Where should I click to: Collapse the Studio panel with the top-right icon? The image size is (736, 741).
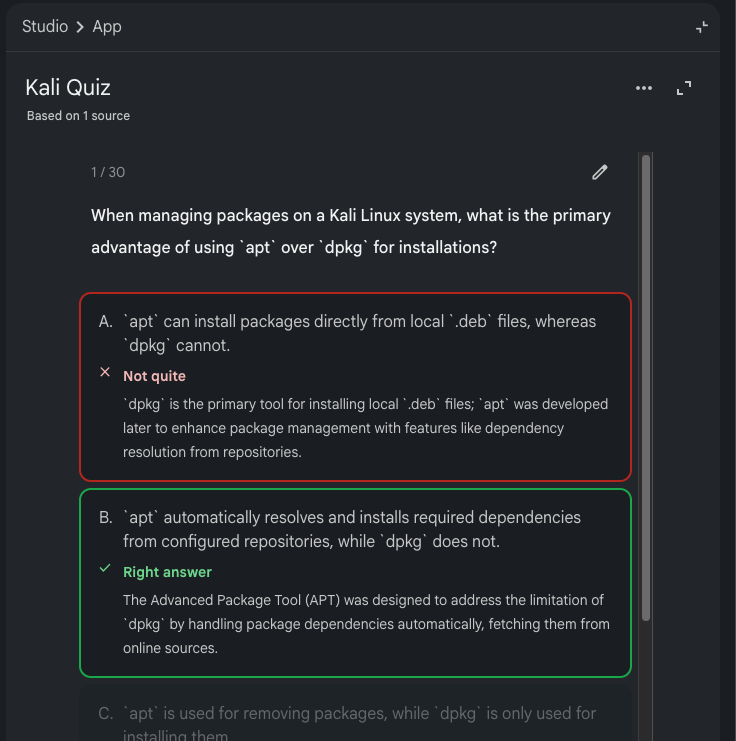point(702,27)
